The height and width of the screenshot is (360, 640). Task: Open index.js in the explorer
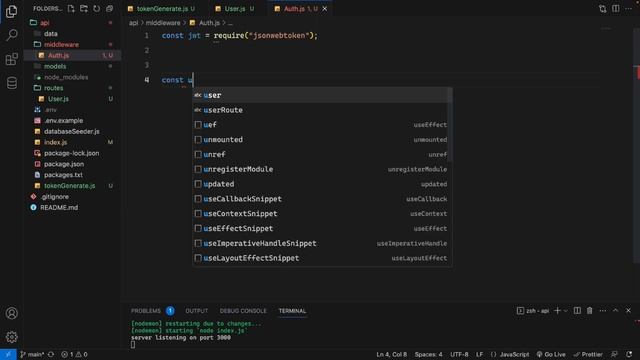pos(72,142)
